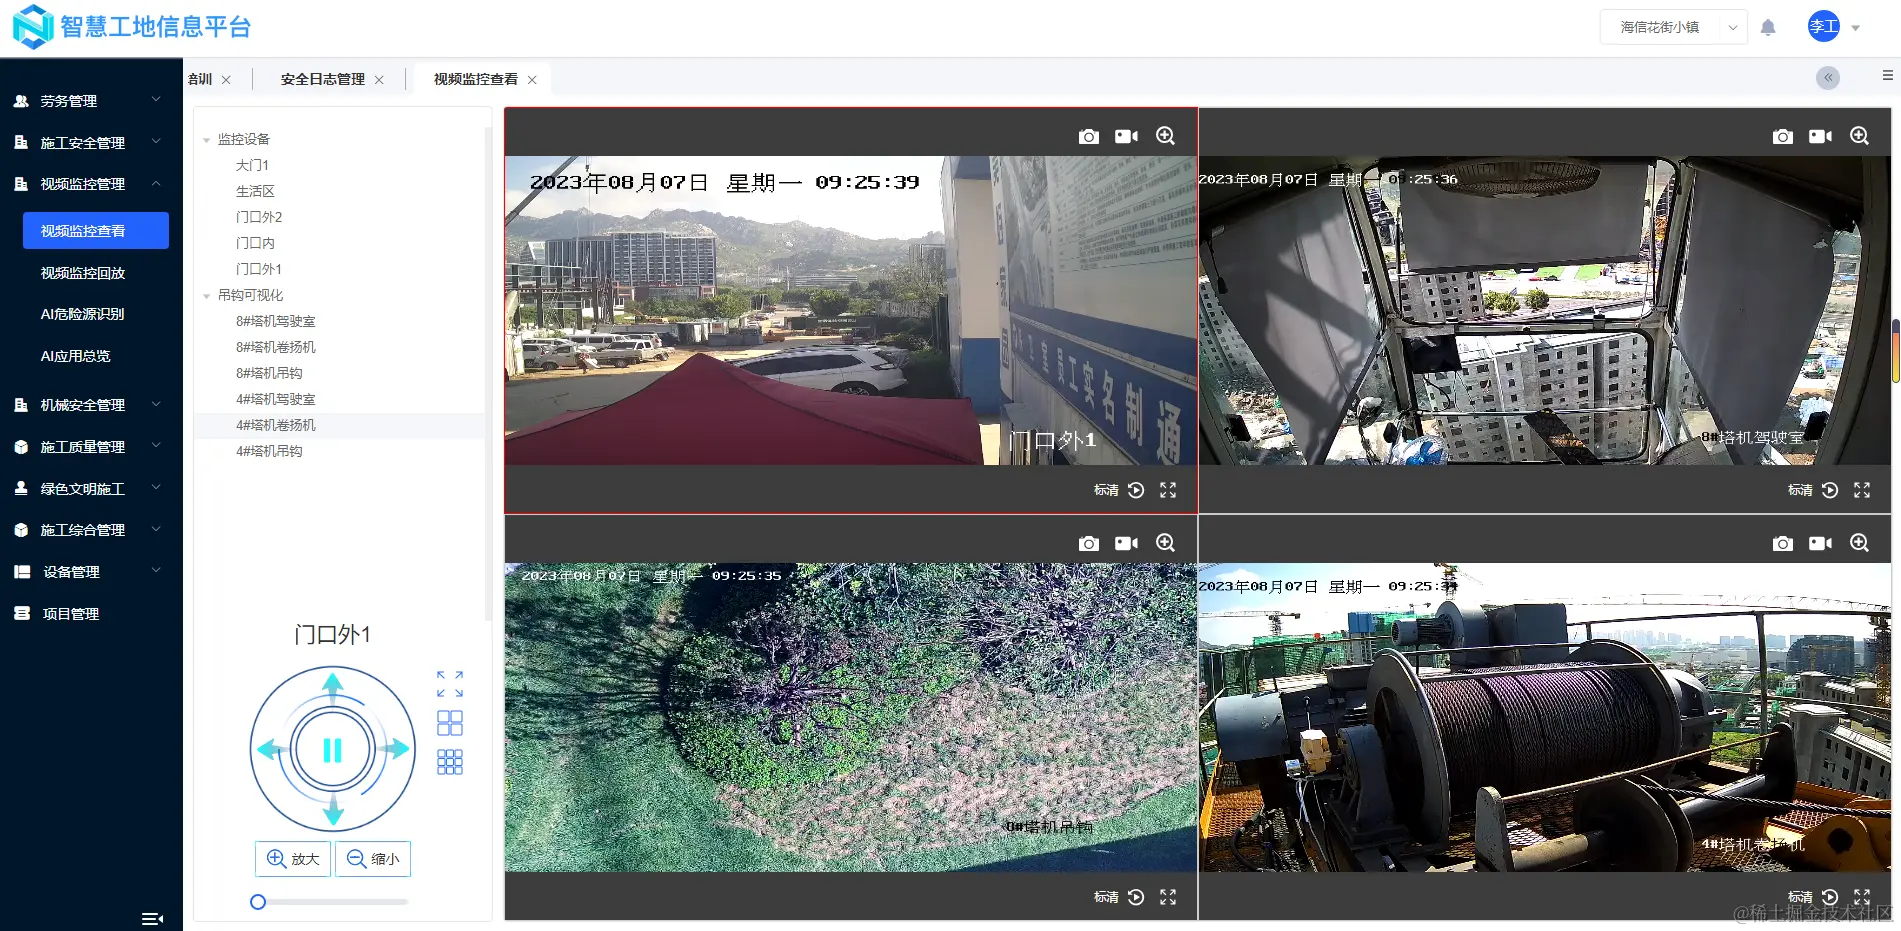This screenshot has height=931, width=1901.
Task: Open notifications bell
Action: [x=1768, y=27]
